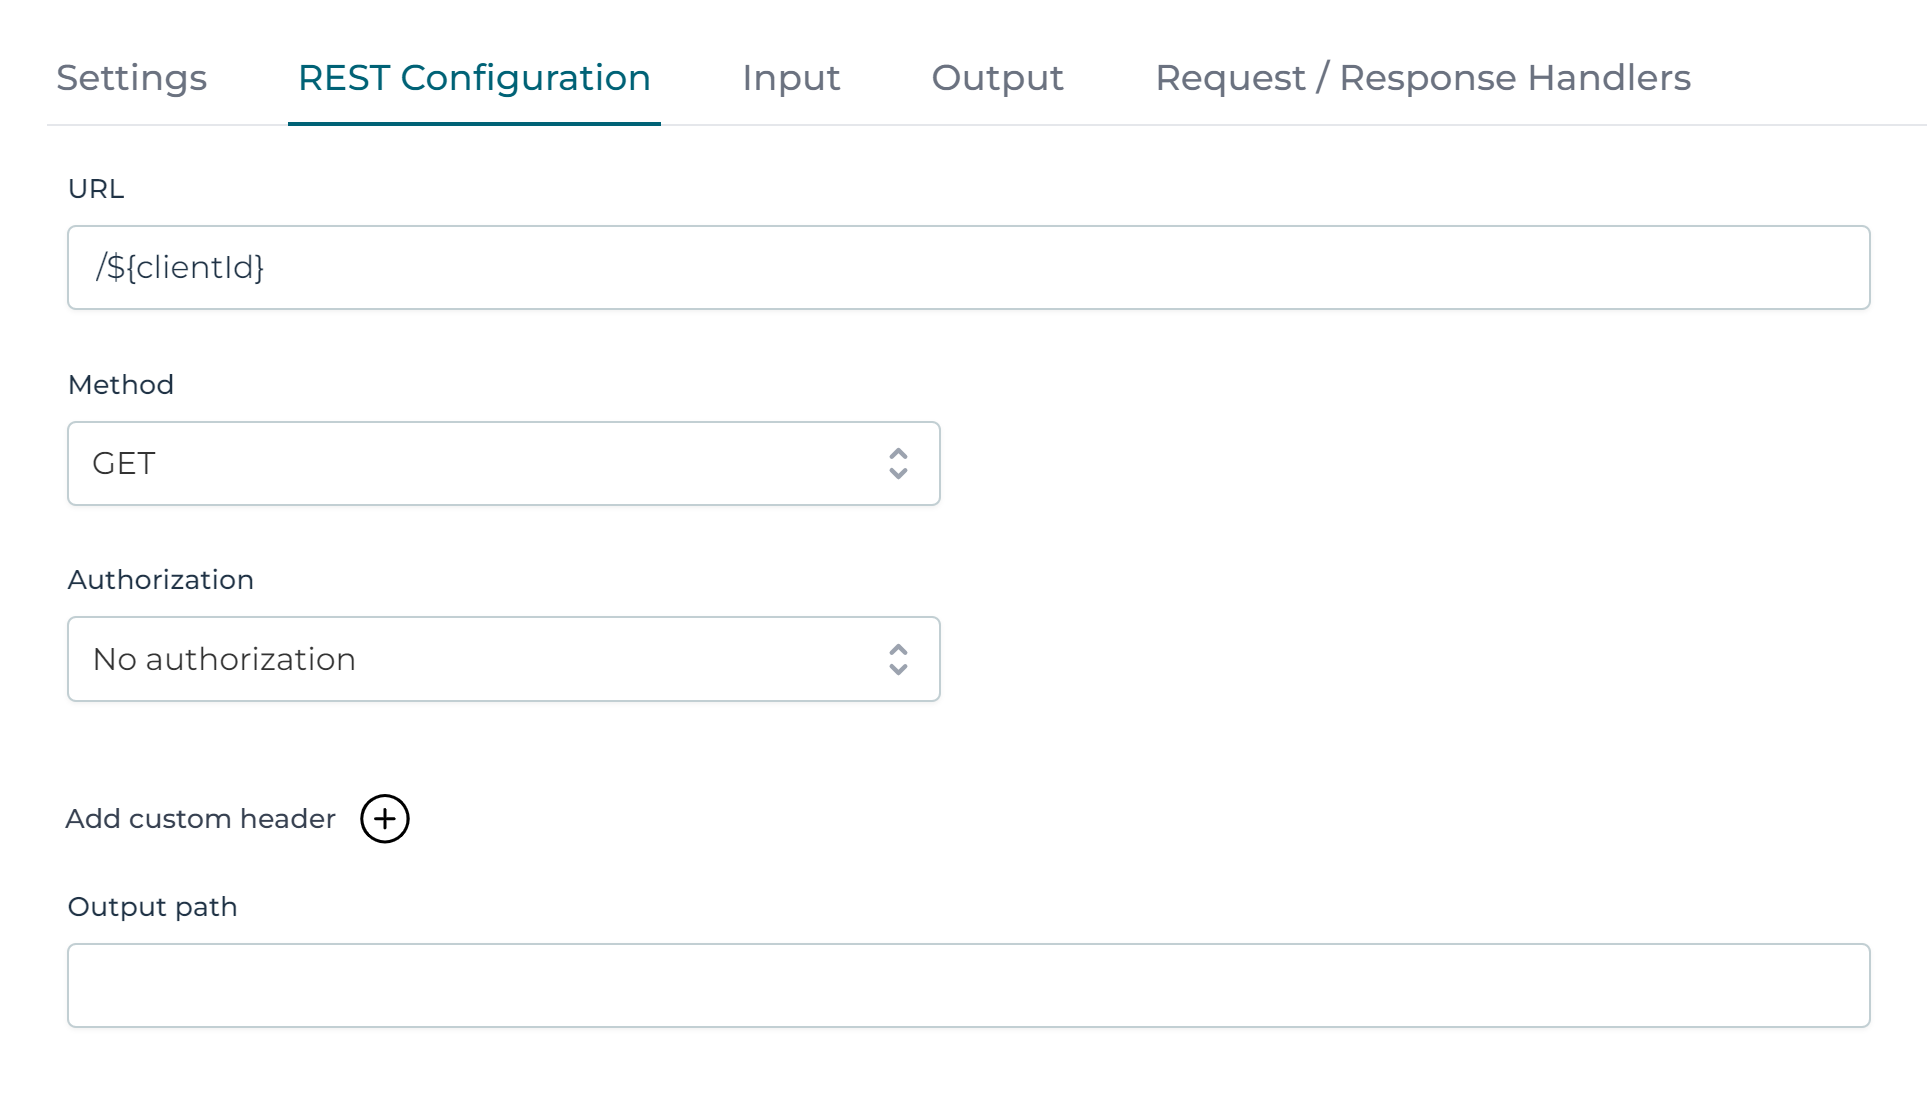Viewport: 1927px width, 1112px height.
Task: Click the Authorization dropdown up-down arrows
Action: (898, 660)
